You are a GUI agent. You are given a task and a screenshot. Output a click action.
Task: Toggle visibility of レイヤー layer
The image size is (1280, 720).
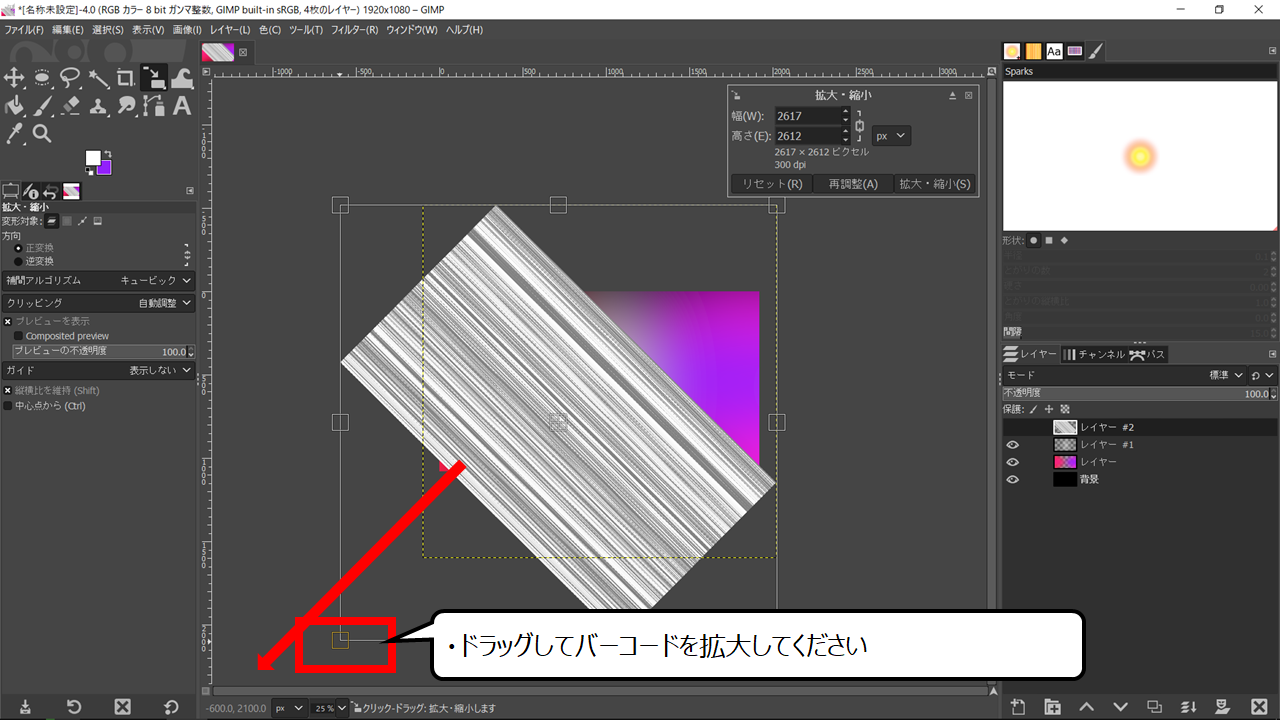point(1012,462)
